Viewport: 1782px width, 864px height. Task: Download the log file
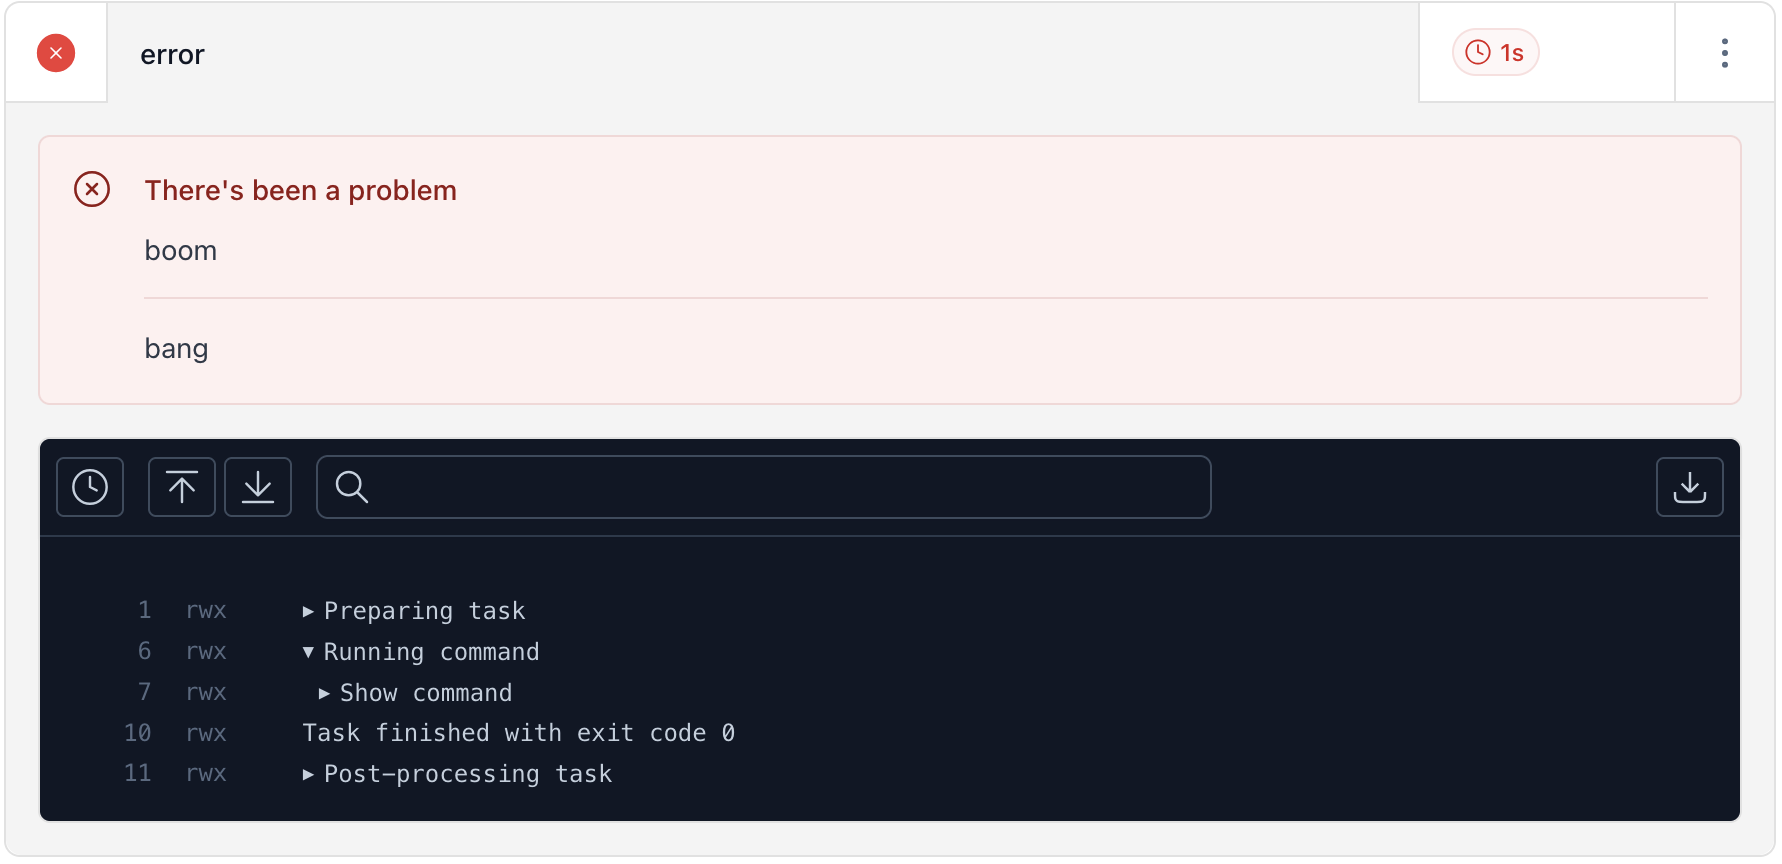tap(1689, 487)
